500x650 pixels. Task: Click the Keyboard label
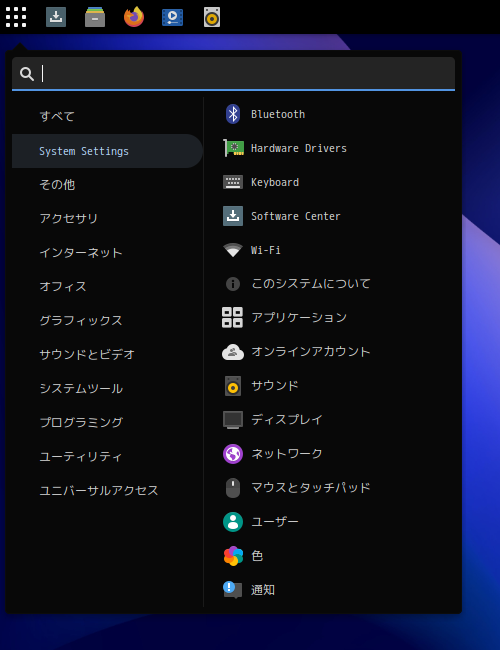click(x=275, y=182)
